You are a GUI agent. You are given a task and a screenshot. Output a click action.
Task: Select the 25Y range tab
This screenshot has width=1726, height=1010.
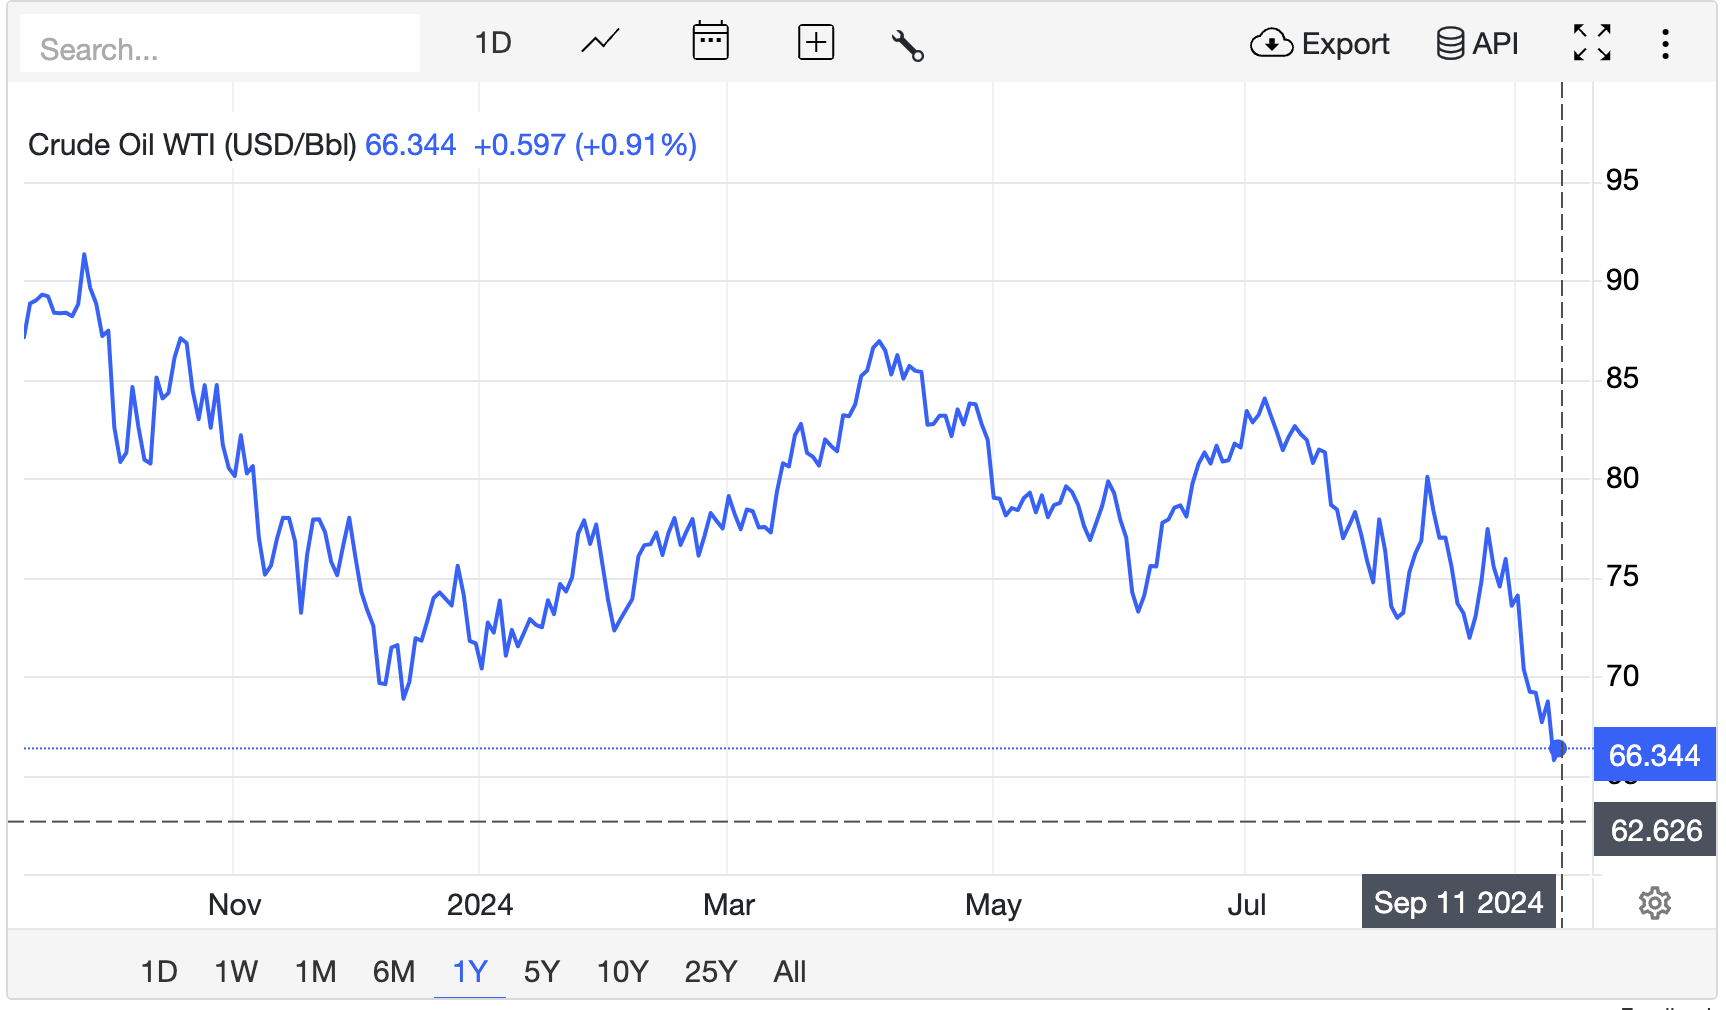[711, 971]
